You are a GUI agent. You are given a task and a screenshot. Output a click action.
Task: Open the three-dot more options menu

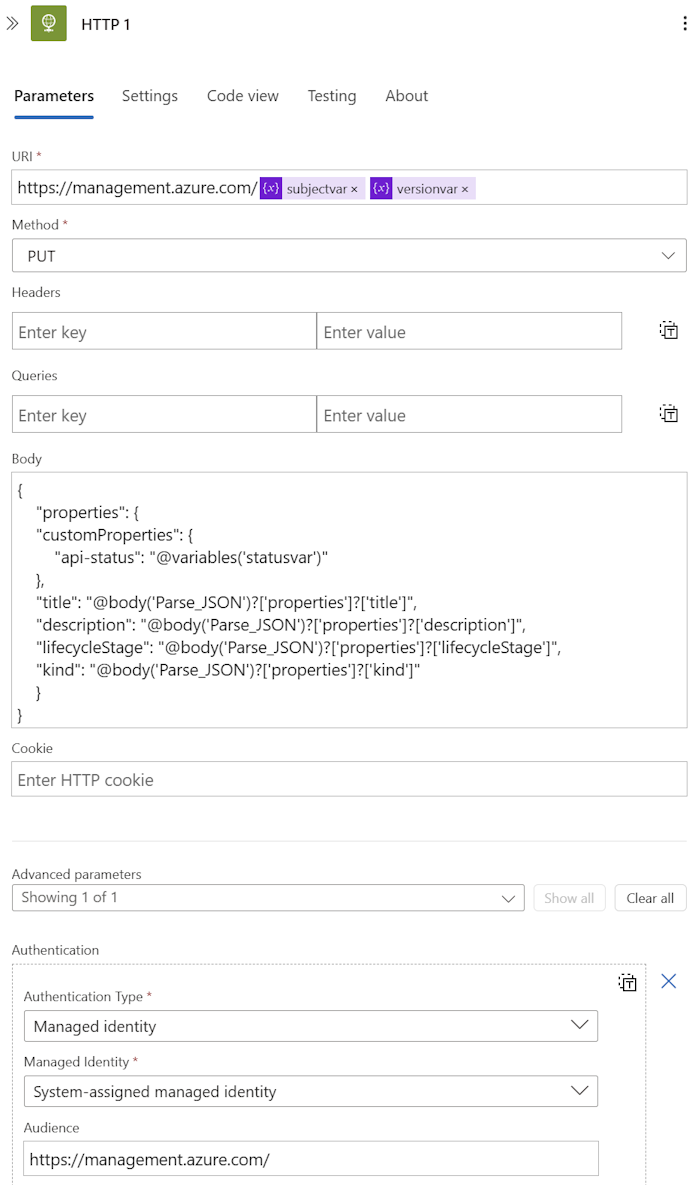(684, 23)
